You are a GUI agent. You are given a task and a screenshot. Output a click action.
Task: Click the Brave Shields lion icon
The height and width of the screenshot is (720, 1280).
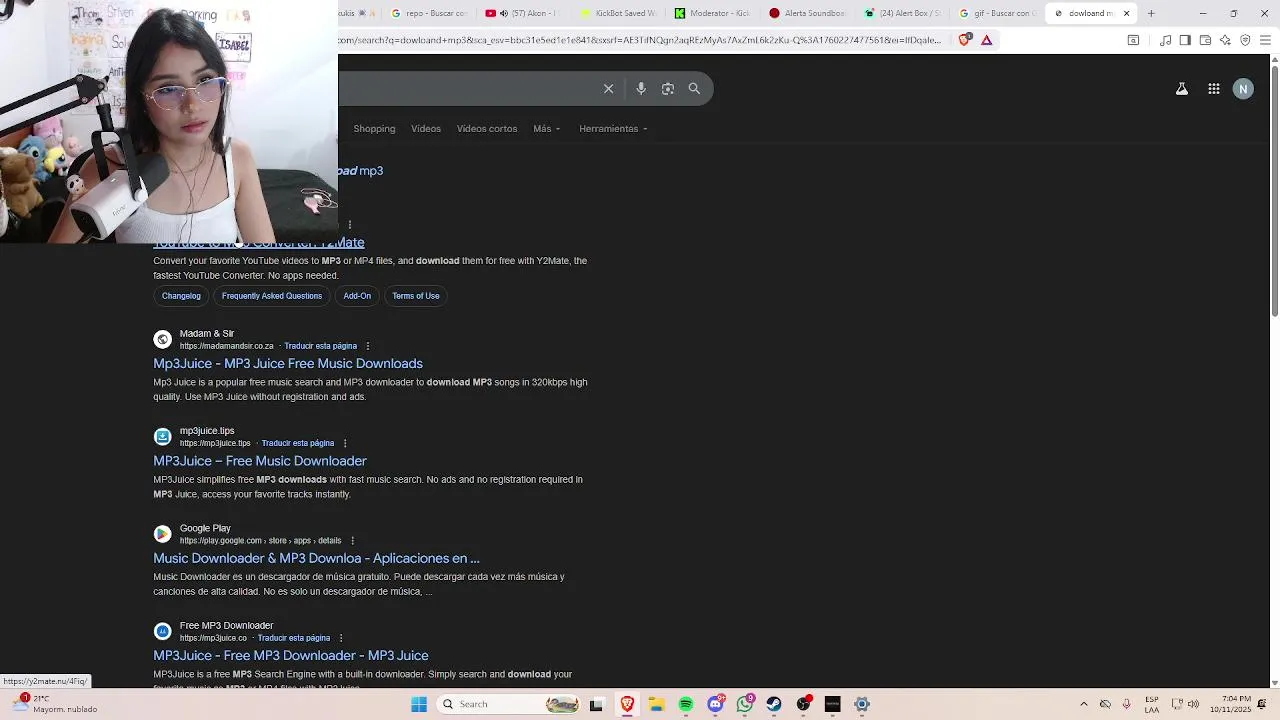coord(965,40)
